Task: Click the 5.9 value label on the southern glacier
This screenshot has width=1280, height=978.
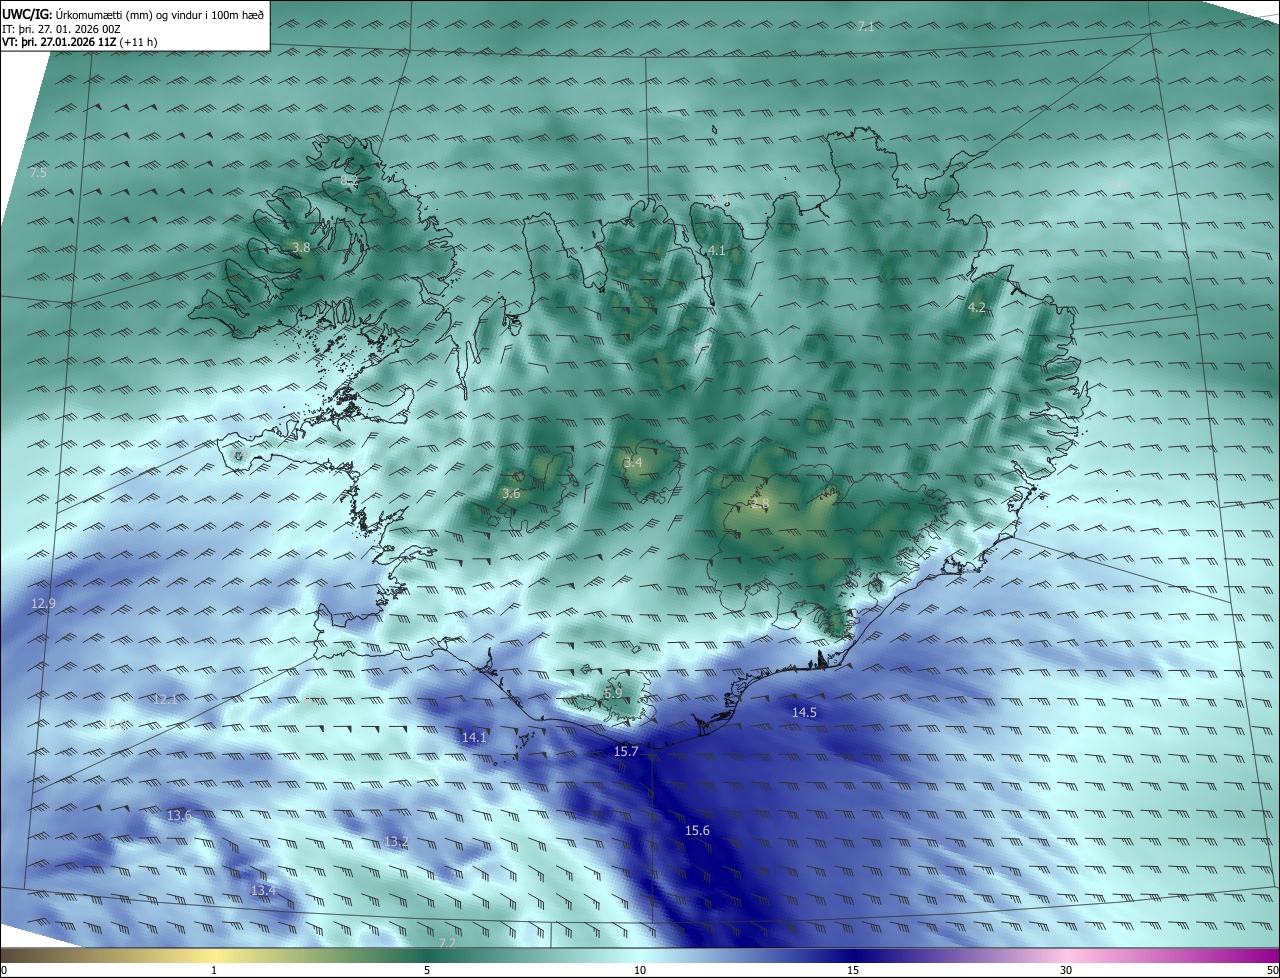Action: 613,692
